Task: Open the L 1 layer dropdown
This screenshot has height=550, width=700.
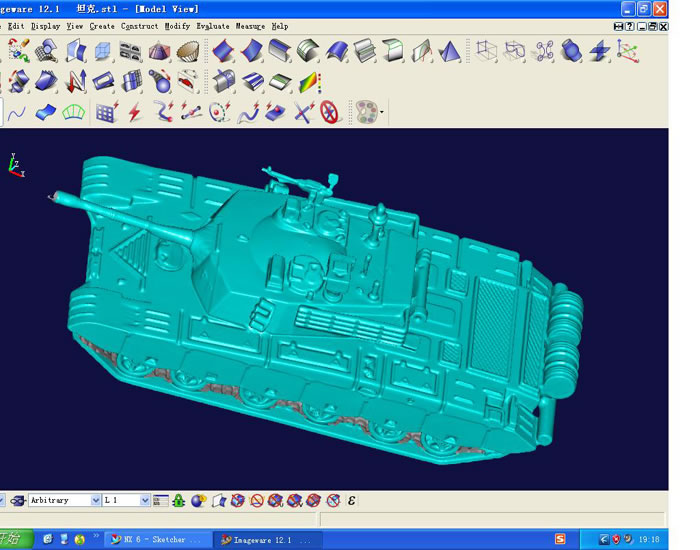Action: click(145, 500)
